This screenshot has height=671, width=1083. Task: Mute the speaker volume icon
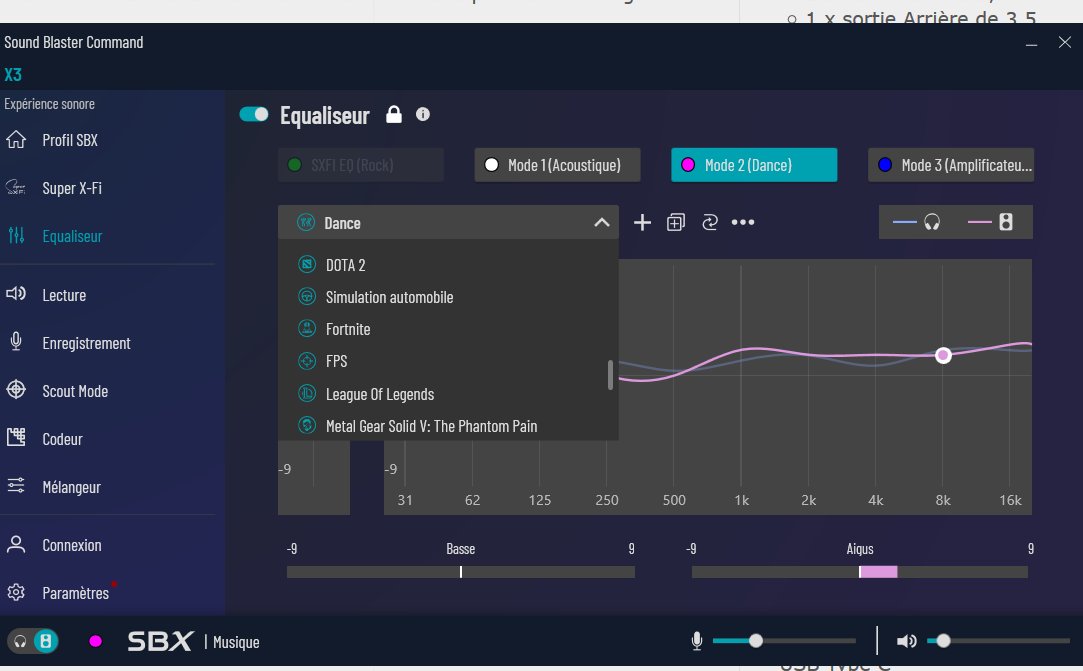tap(906, 641)
